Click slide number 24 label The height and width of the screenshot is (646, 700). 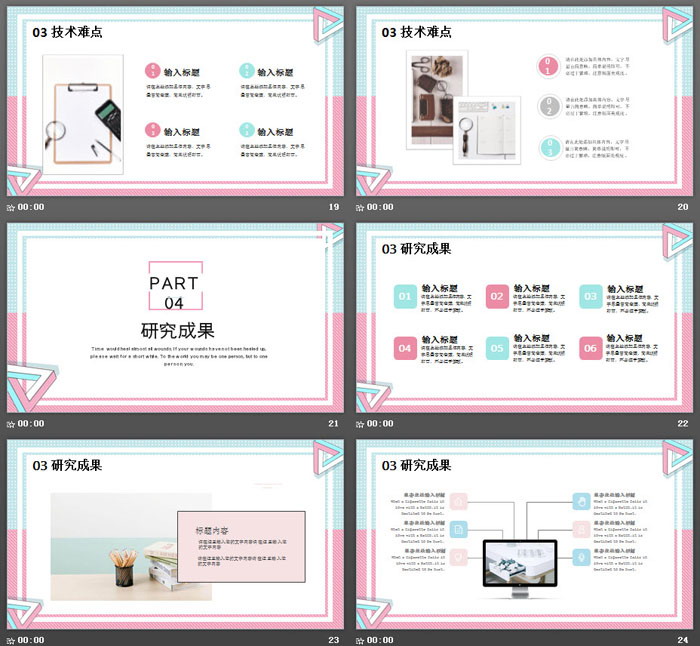[x=683, y=640]
